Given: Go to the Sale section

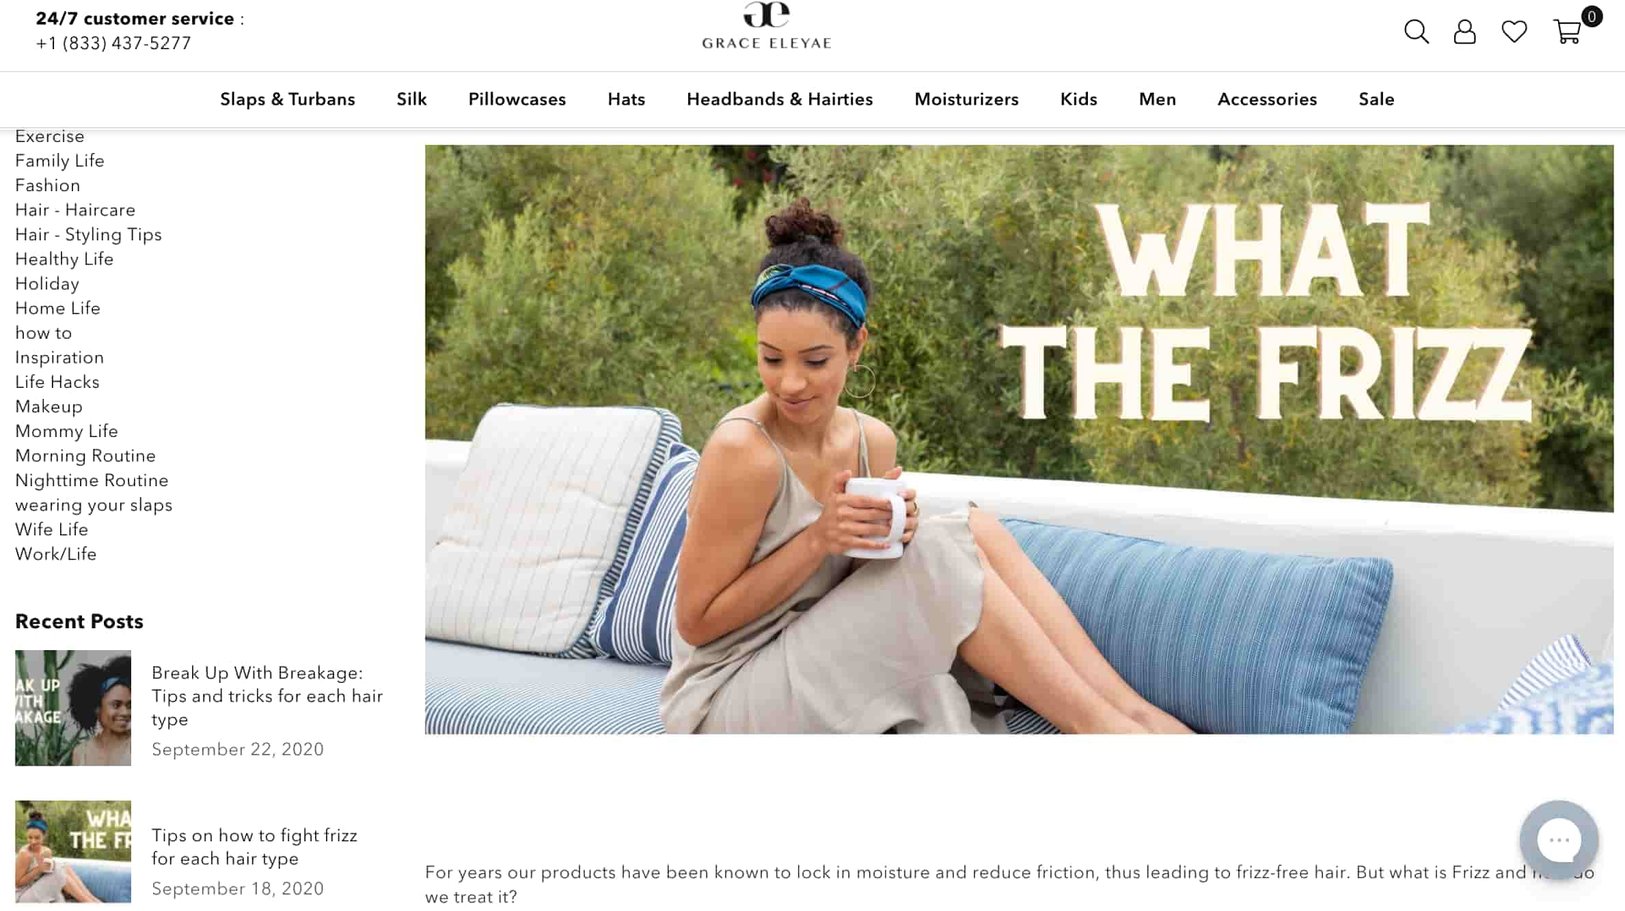Looking at the screenshot, I should coord(1376,99).
